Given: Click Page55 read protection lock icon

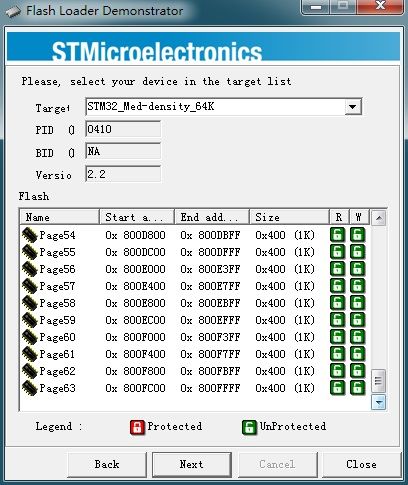Looking at the screenshot, I should coord(337,252).
